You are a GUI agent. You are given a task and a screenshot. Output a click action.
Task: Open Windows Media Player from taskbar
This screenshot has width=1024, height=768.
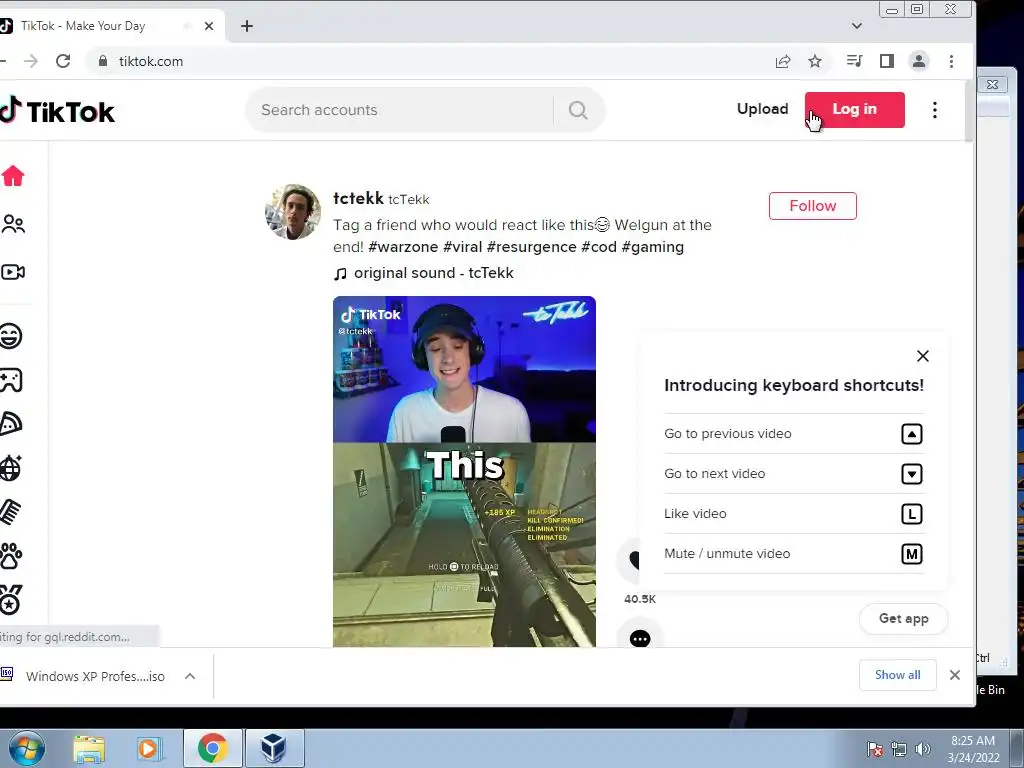(148, 748)
